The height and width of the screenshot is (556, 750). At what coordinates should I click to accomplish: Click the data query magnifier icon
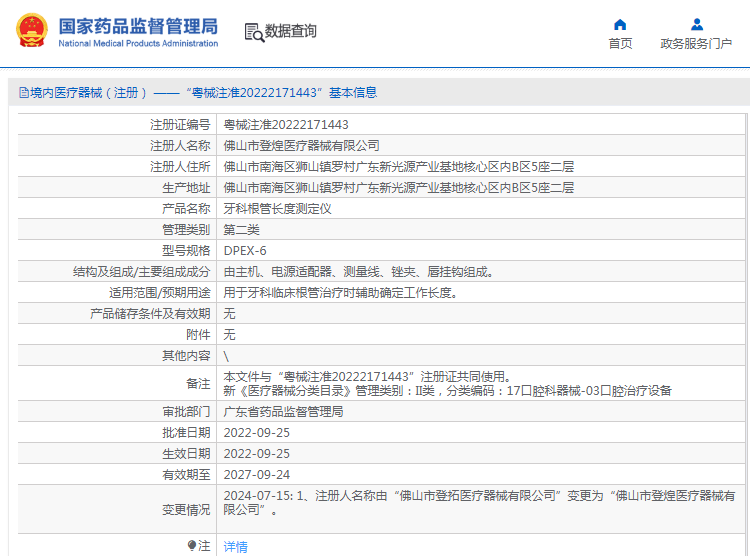(x=254, y=33)
